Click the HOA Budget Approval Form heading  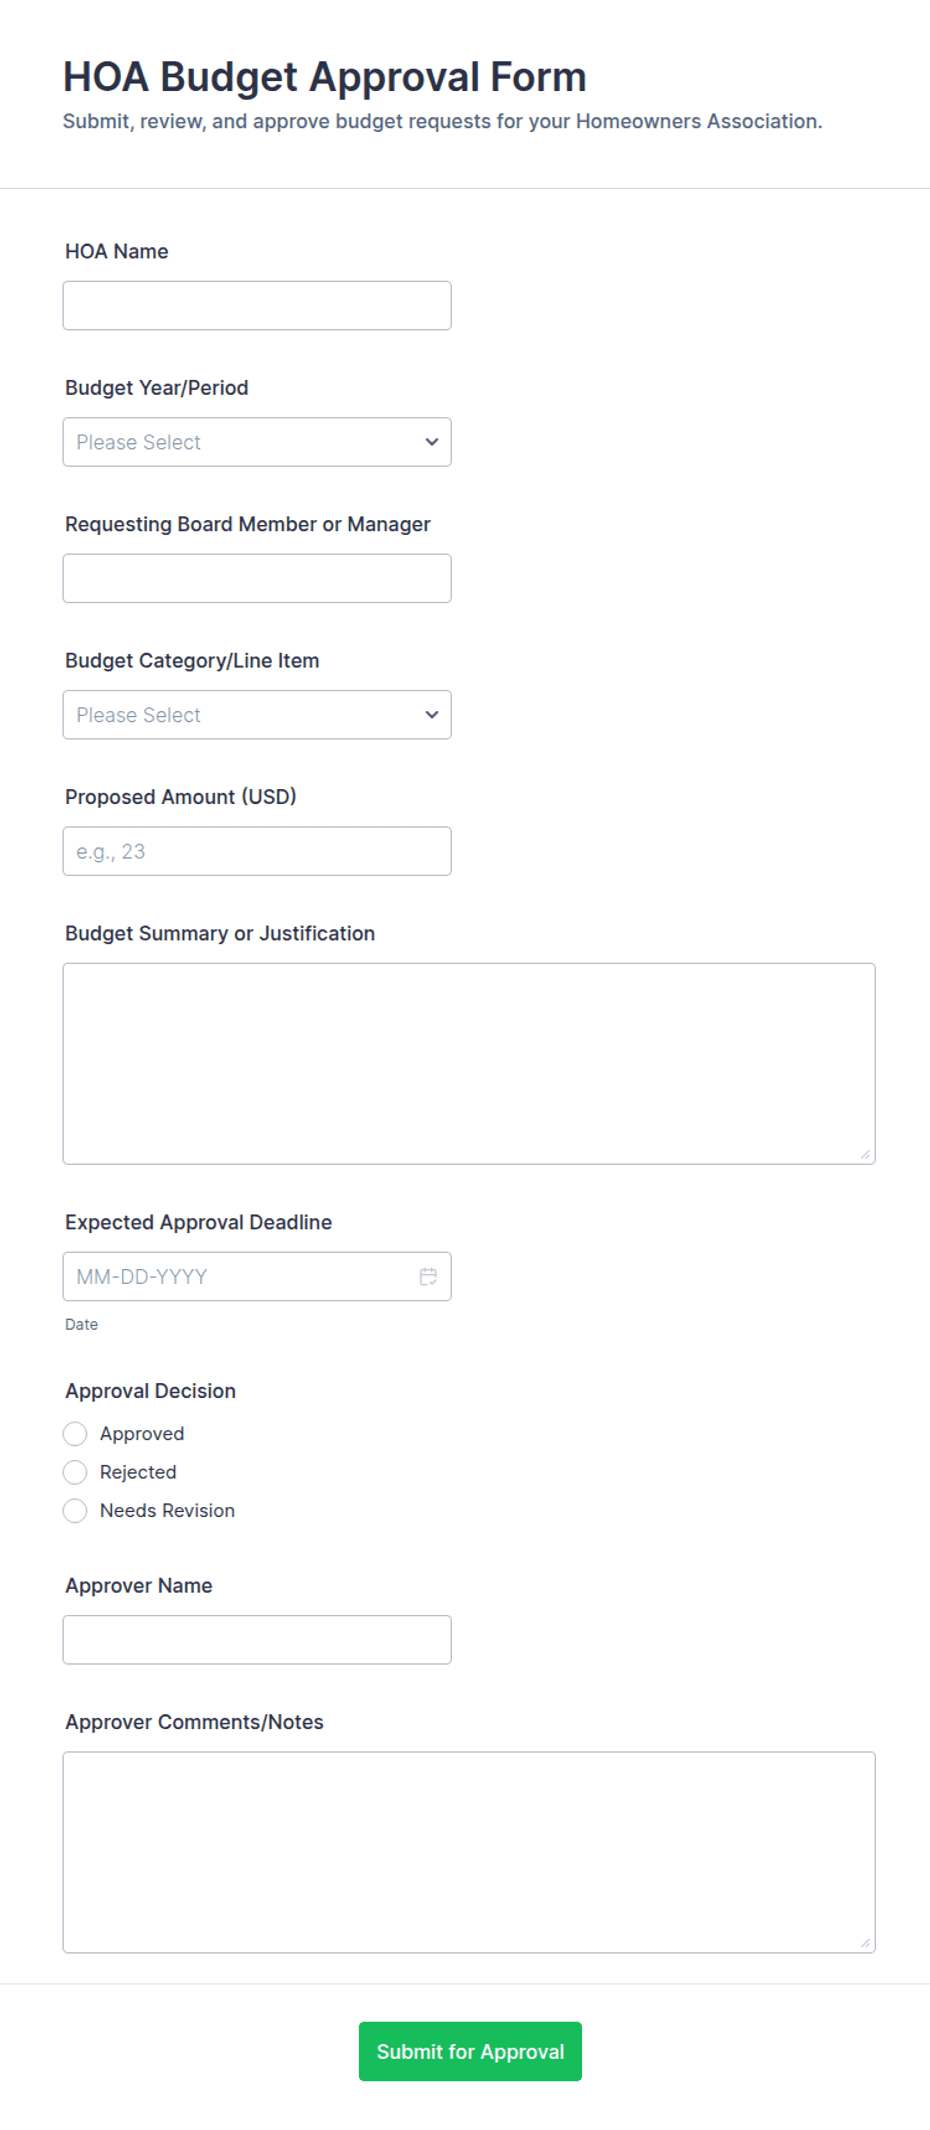(x=325, y=77)
